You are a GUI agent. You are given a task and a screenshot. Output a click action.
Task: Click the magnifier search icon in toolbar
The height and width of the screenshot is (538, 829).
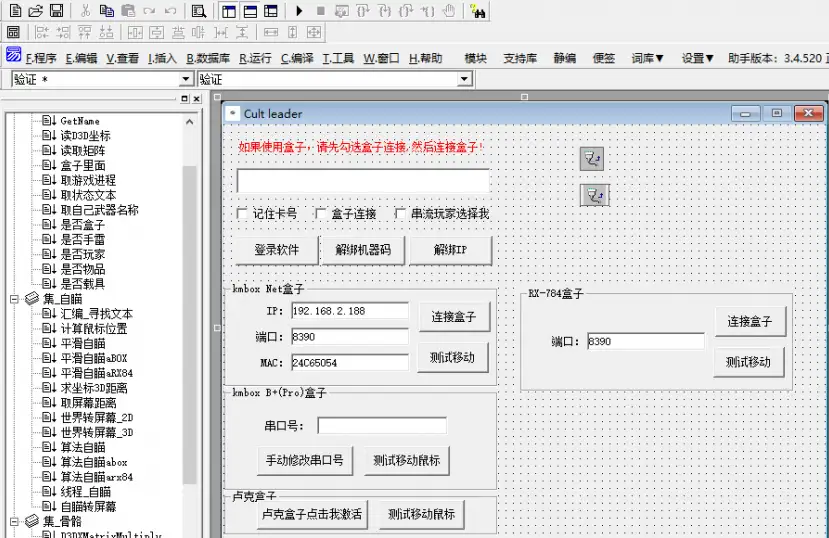199,11
